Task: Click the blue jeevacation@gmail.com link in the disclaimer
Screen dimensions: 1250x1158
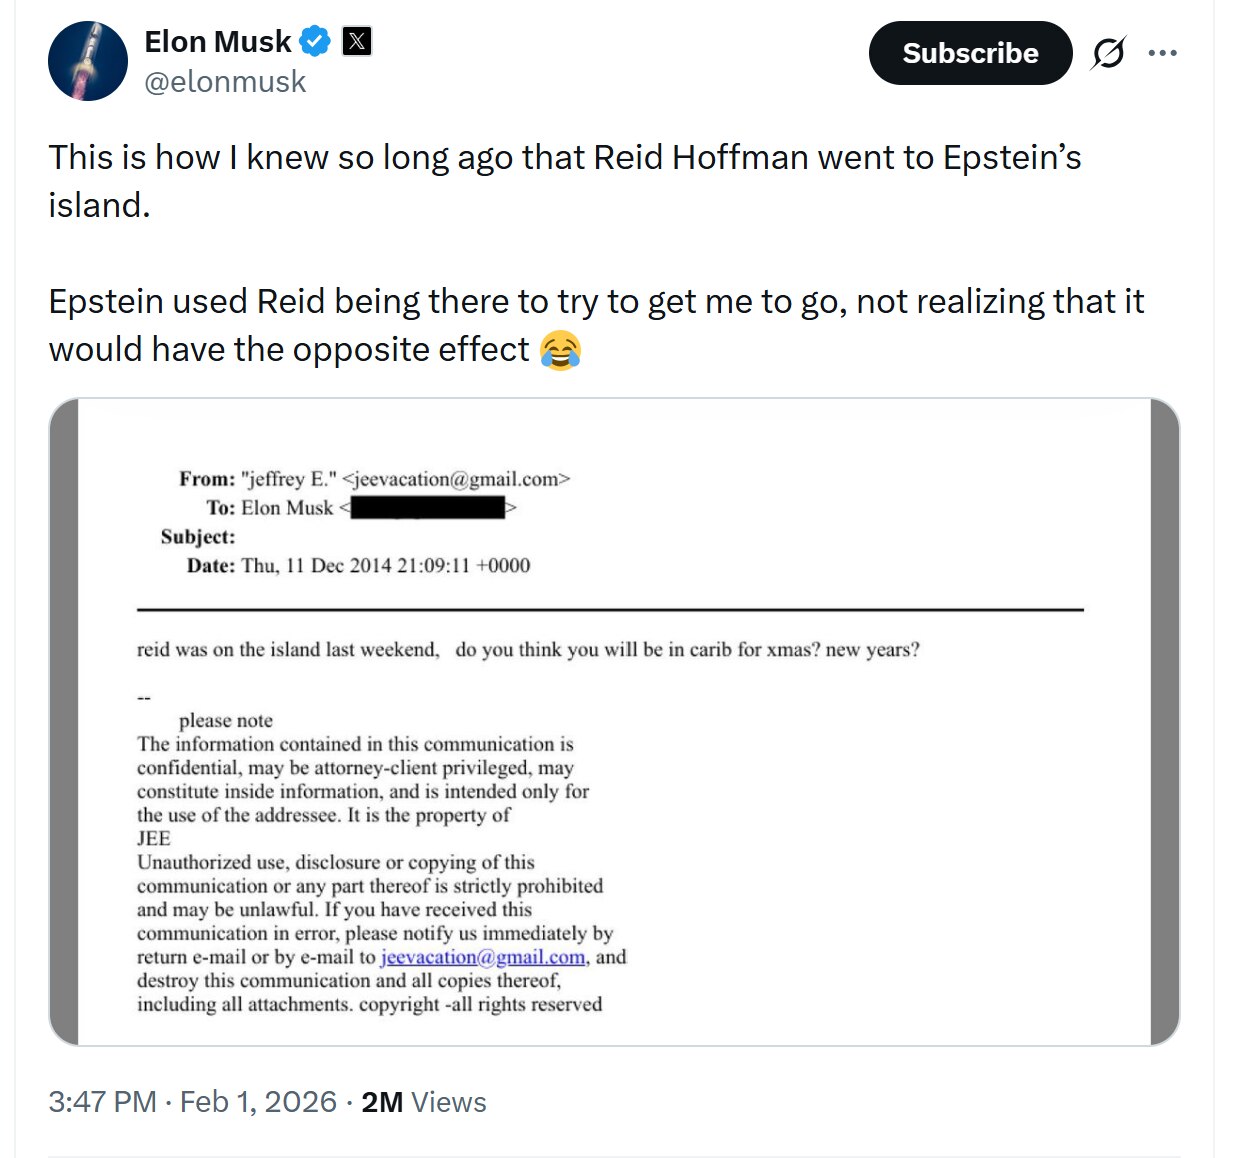Action: click(x=483, y=957)
